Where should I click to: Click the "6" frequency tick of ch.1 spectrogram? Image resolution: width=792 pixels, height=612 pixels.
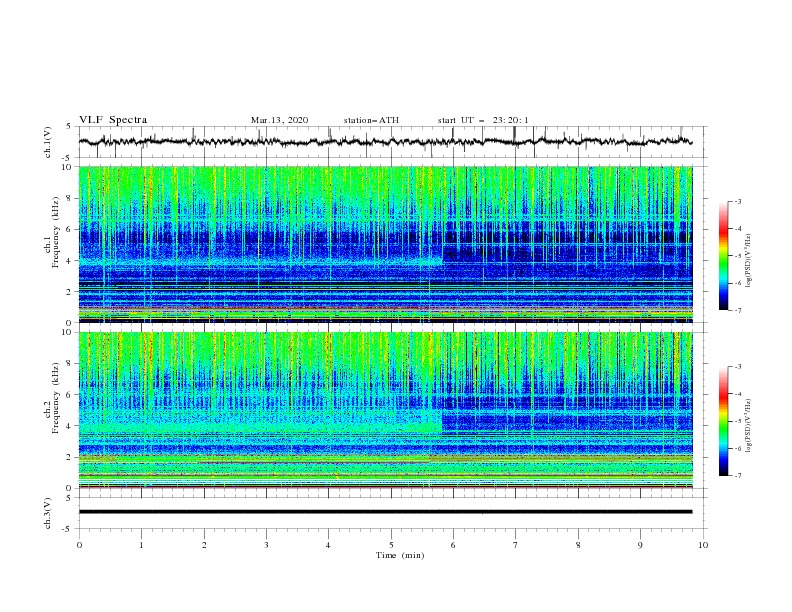click(71, 229)
